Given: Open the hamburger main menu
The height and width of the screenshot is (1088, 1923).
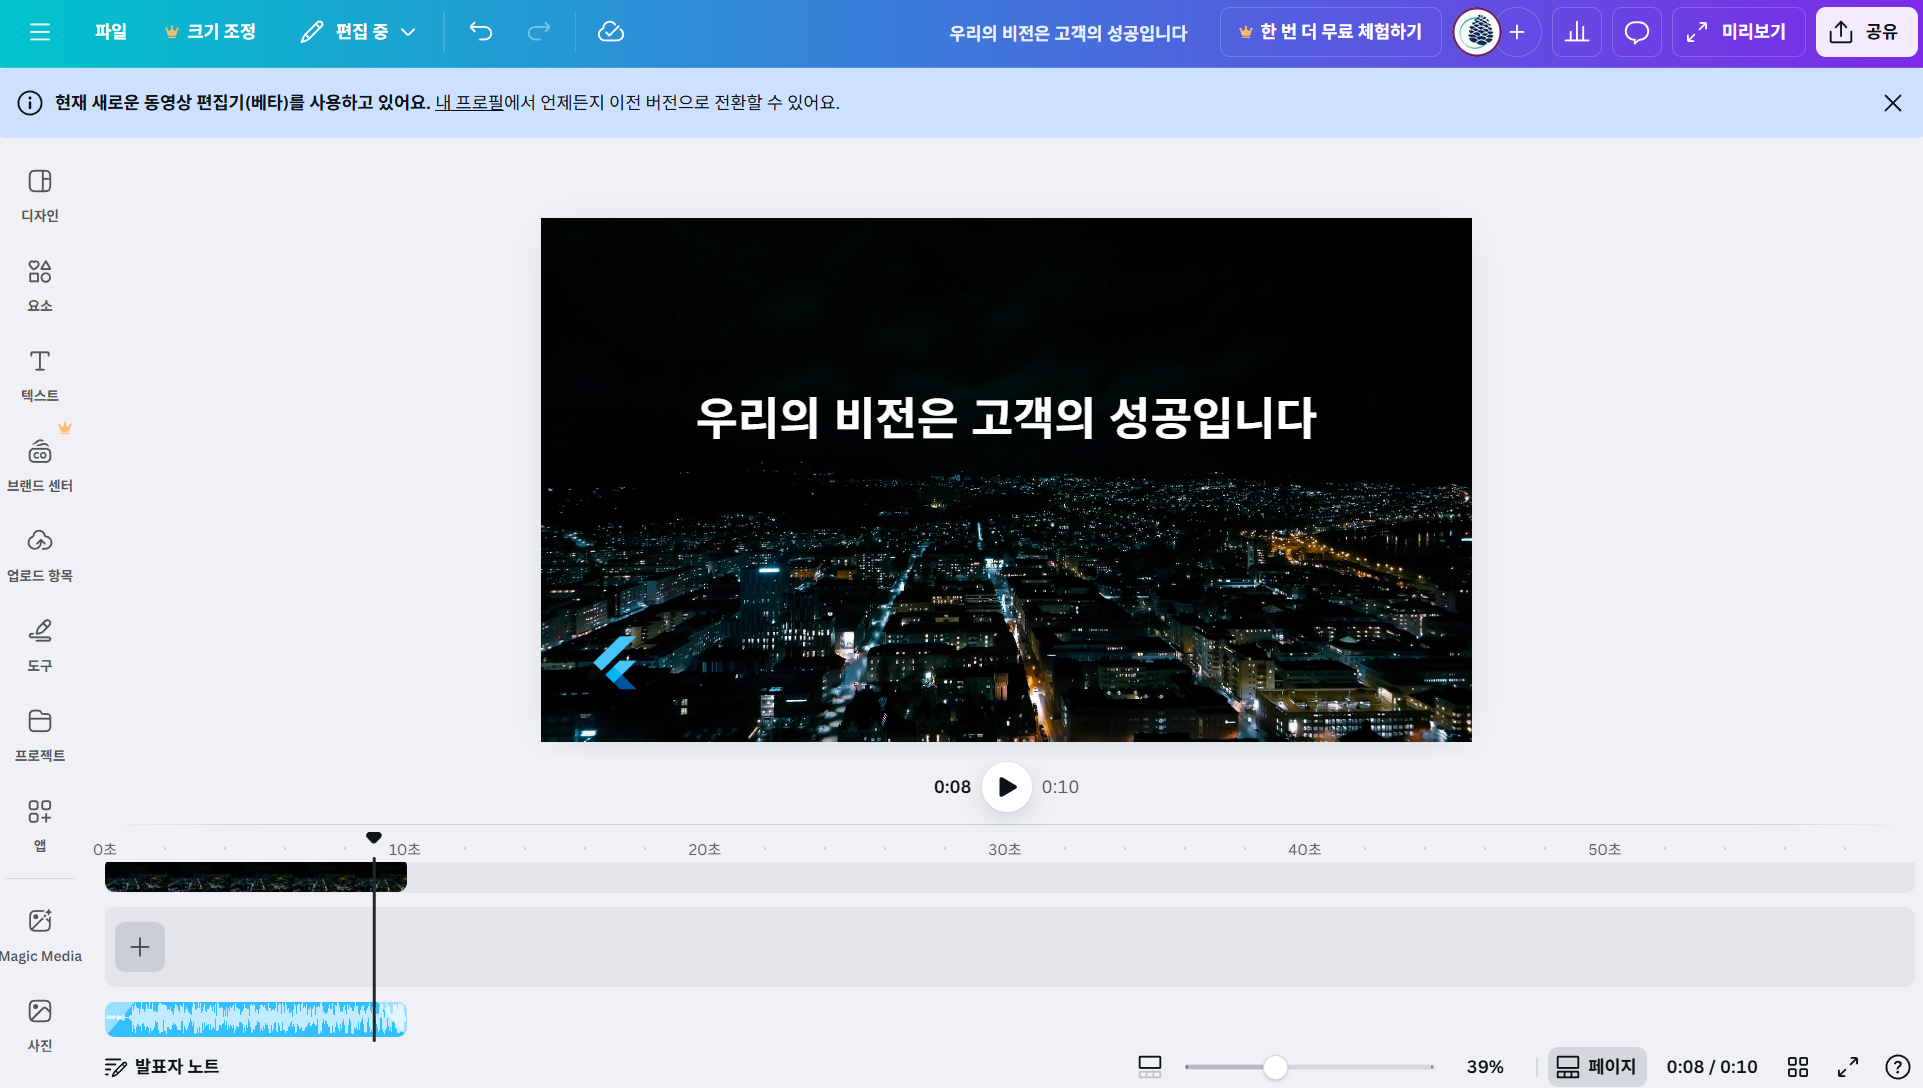Looking at the screenshot, I should click(40, 32).
